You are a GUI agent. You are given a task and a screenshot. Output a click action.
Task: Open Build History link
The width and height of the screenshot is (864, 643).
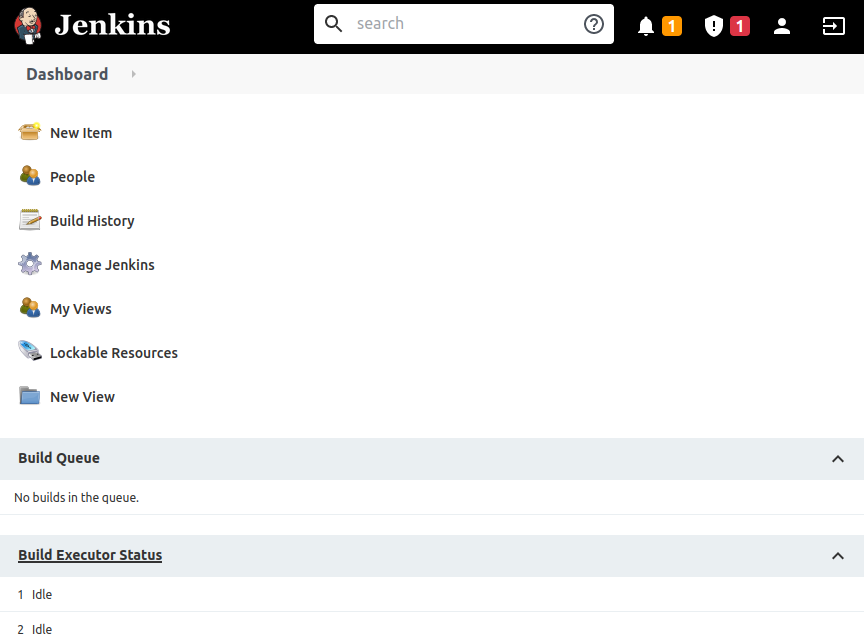click(92, 221)
